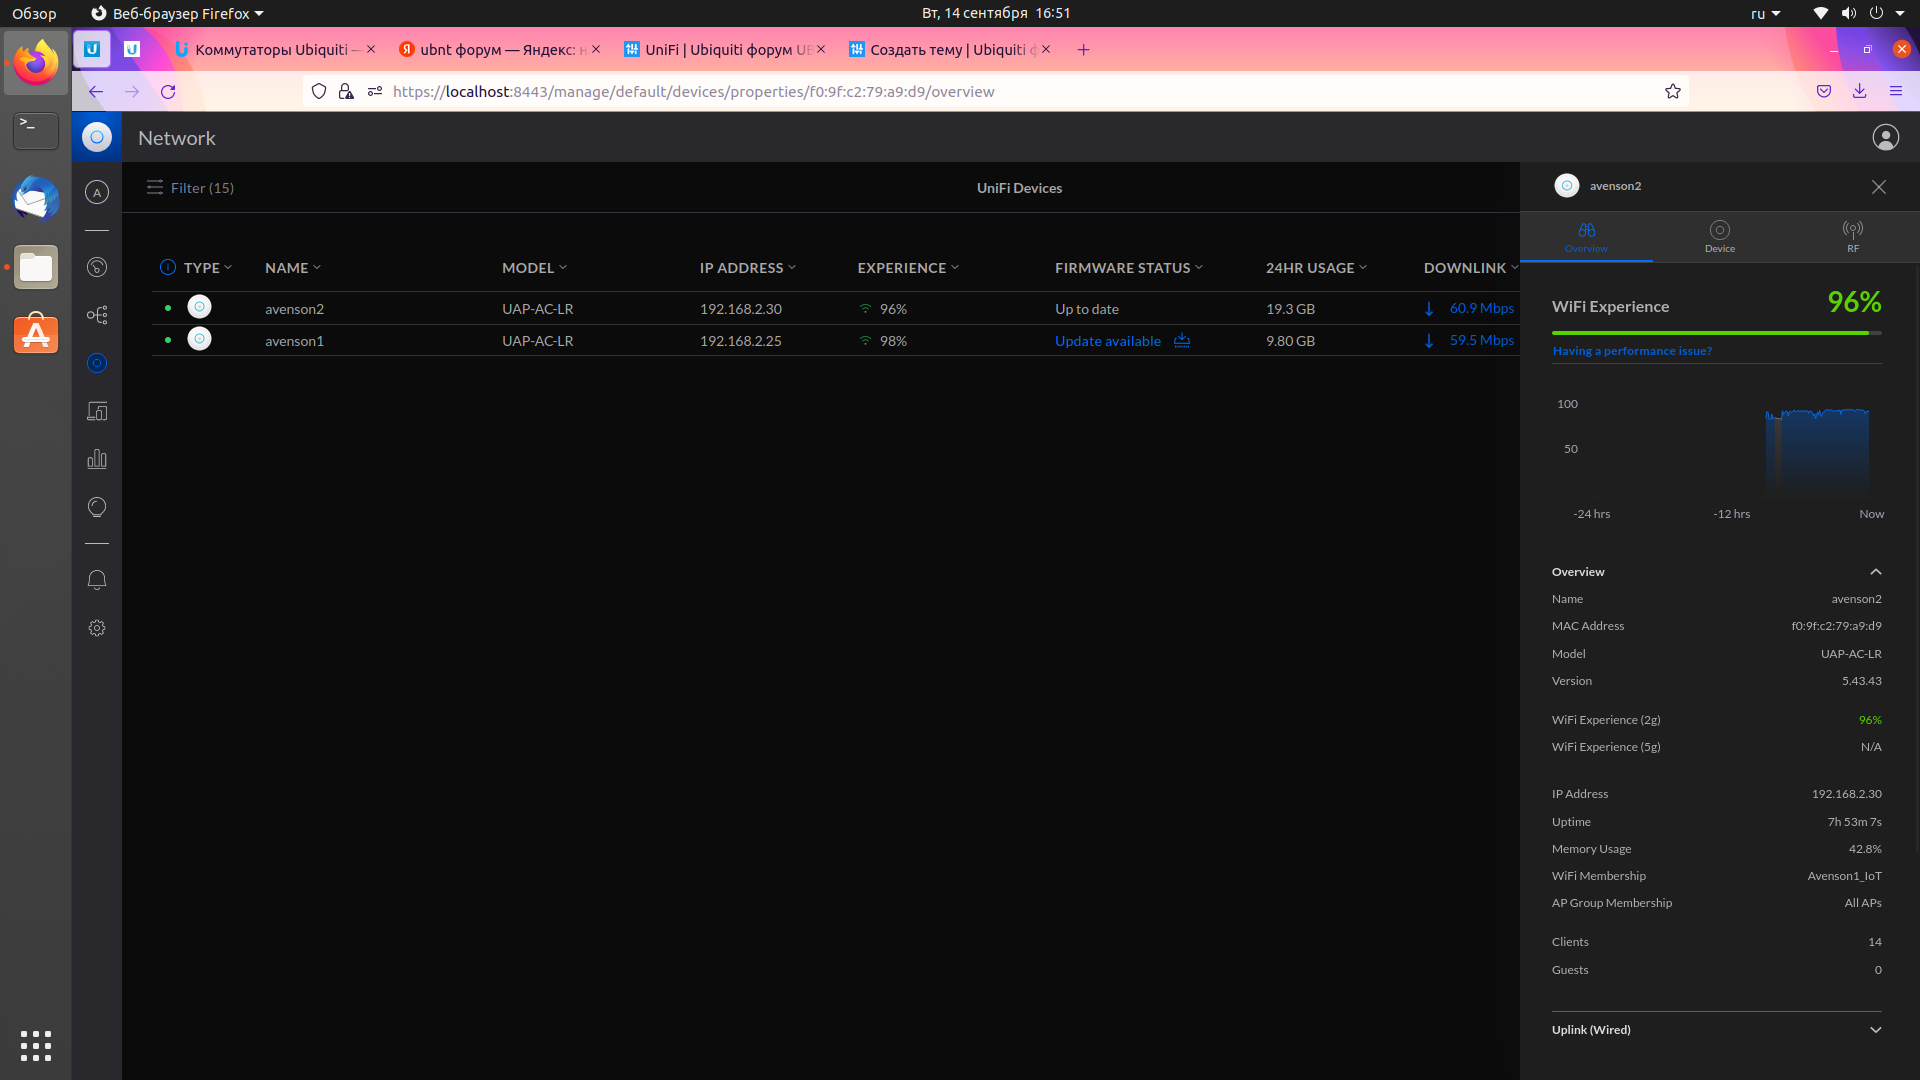Sort by FIRMWARE STATUS column header

point(1129,268)
